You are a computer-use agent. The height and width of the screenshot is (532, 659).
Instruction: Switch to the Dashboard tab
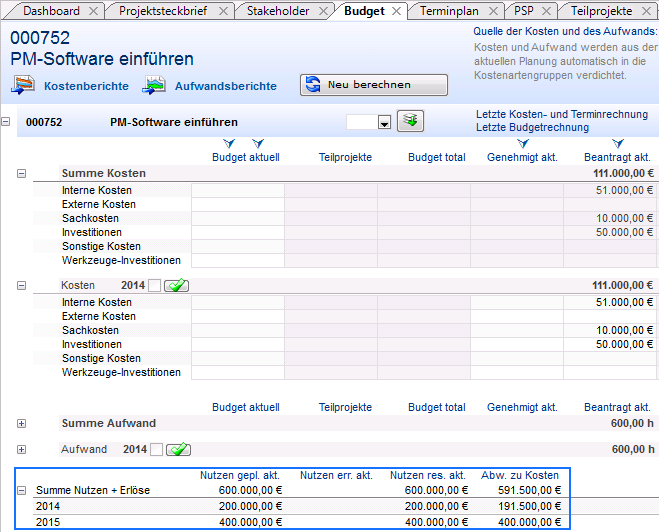coord(51,11)
